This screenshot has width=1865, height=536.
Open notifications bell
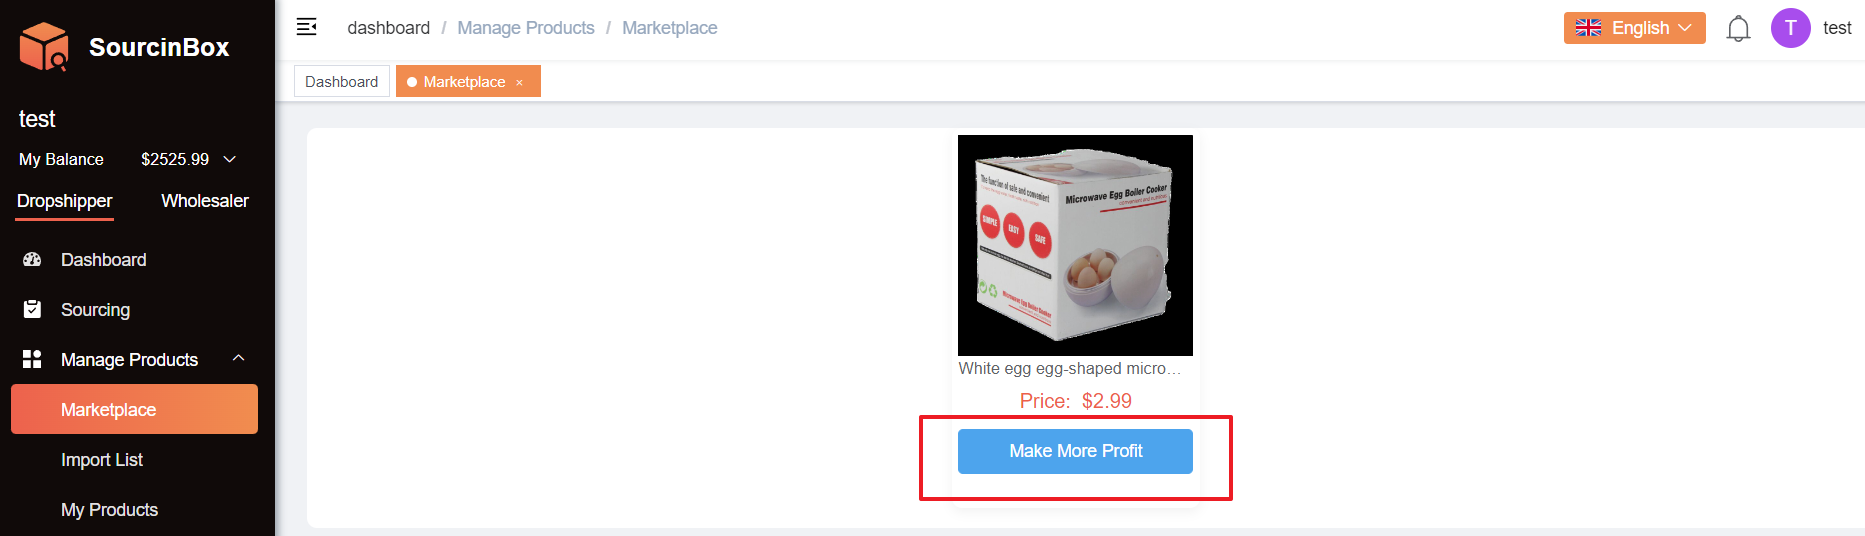coord(1738,29)
